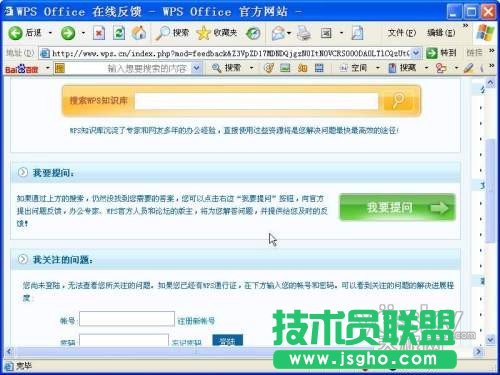The height and width of the screenshot is (375, 500).
Task: Collapse the 我要提问 section arrow
Action: pos(23,172)
